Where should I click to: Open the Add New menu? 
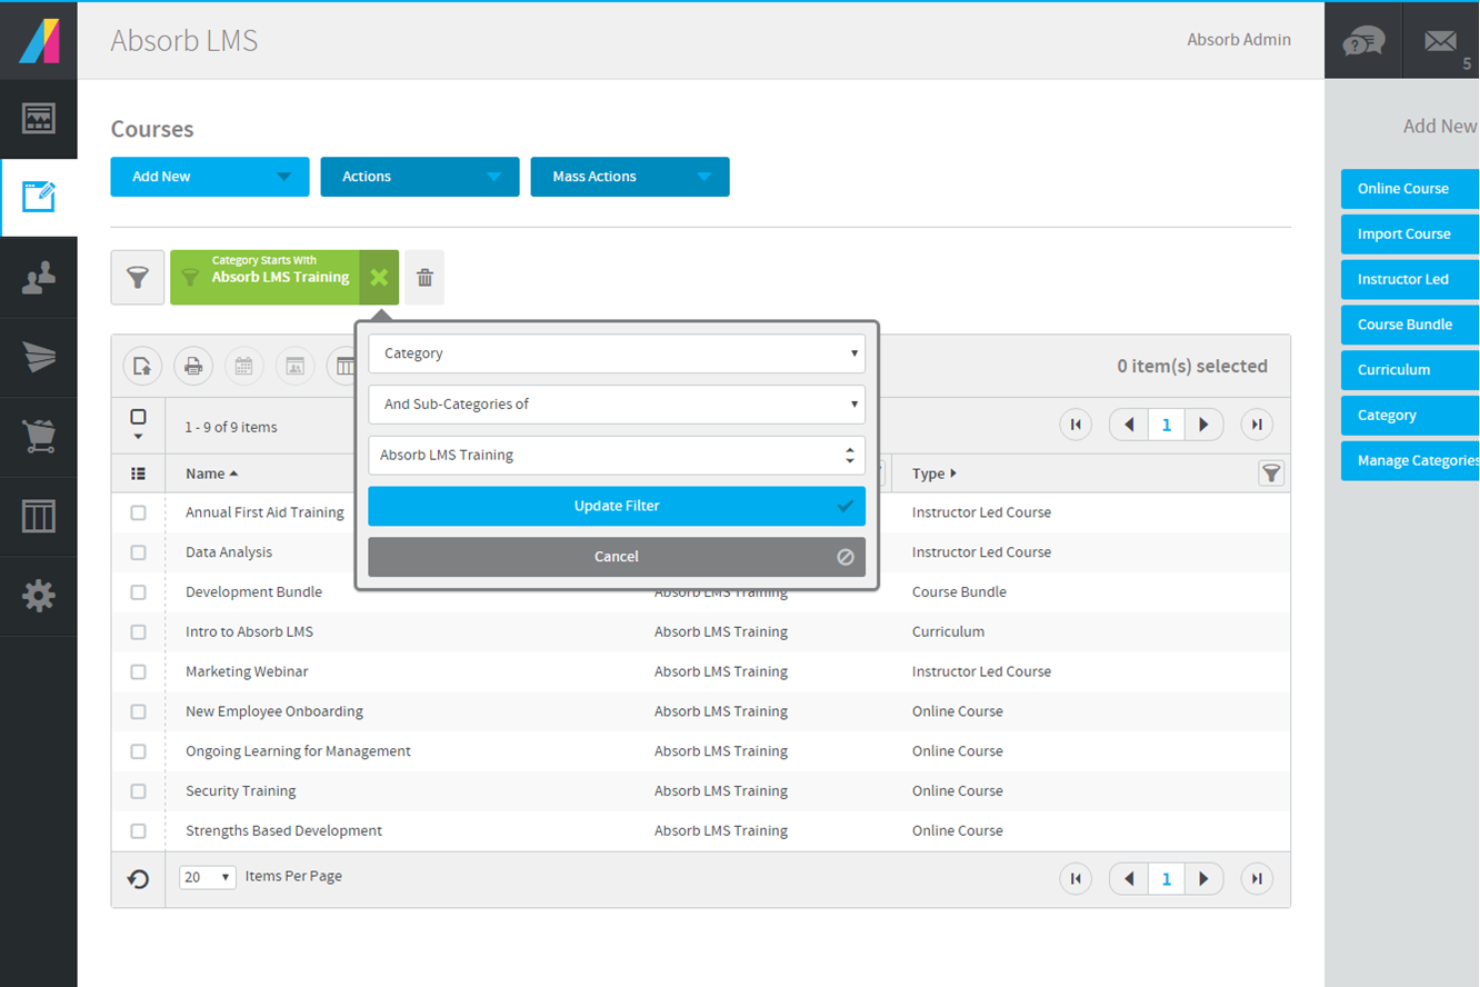209,176
